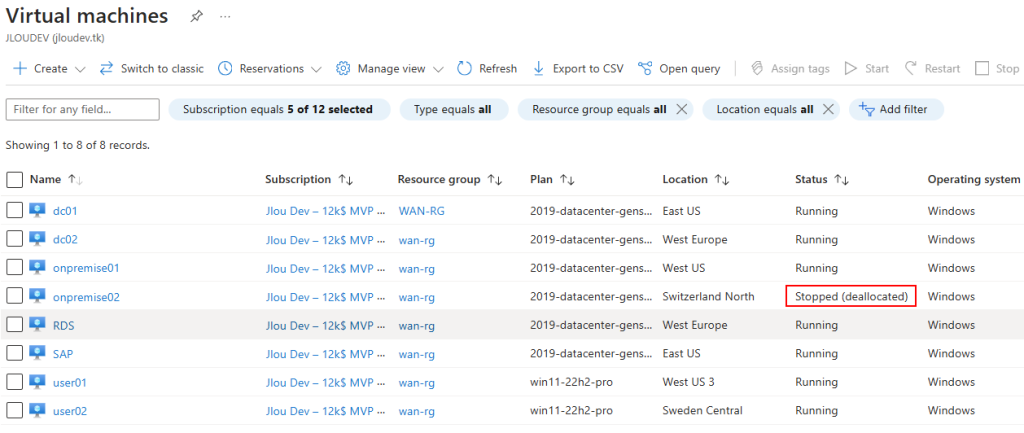Select the dc02 row checkbox
Screen dimensions: 1024x433
click(x=14, y=239)
